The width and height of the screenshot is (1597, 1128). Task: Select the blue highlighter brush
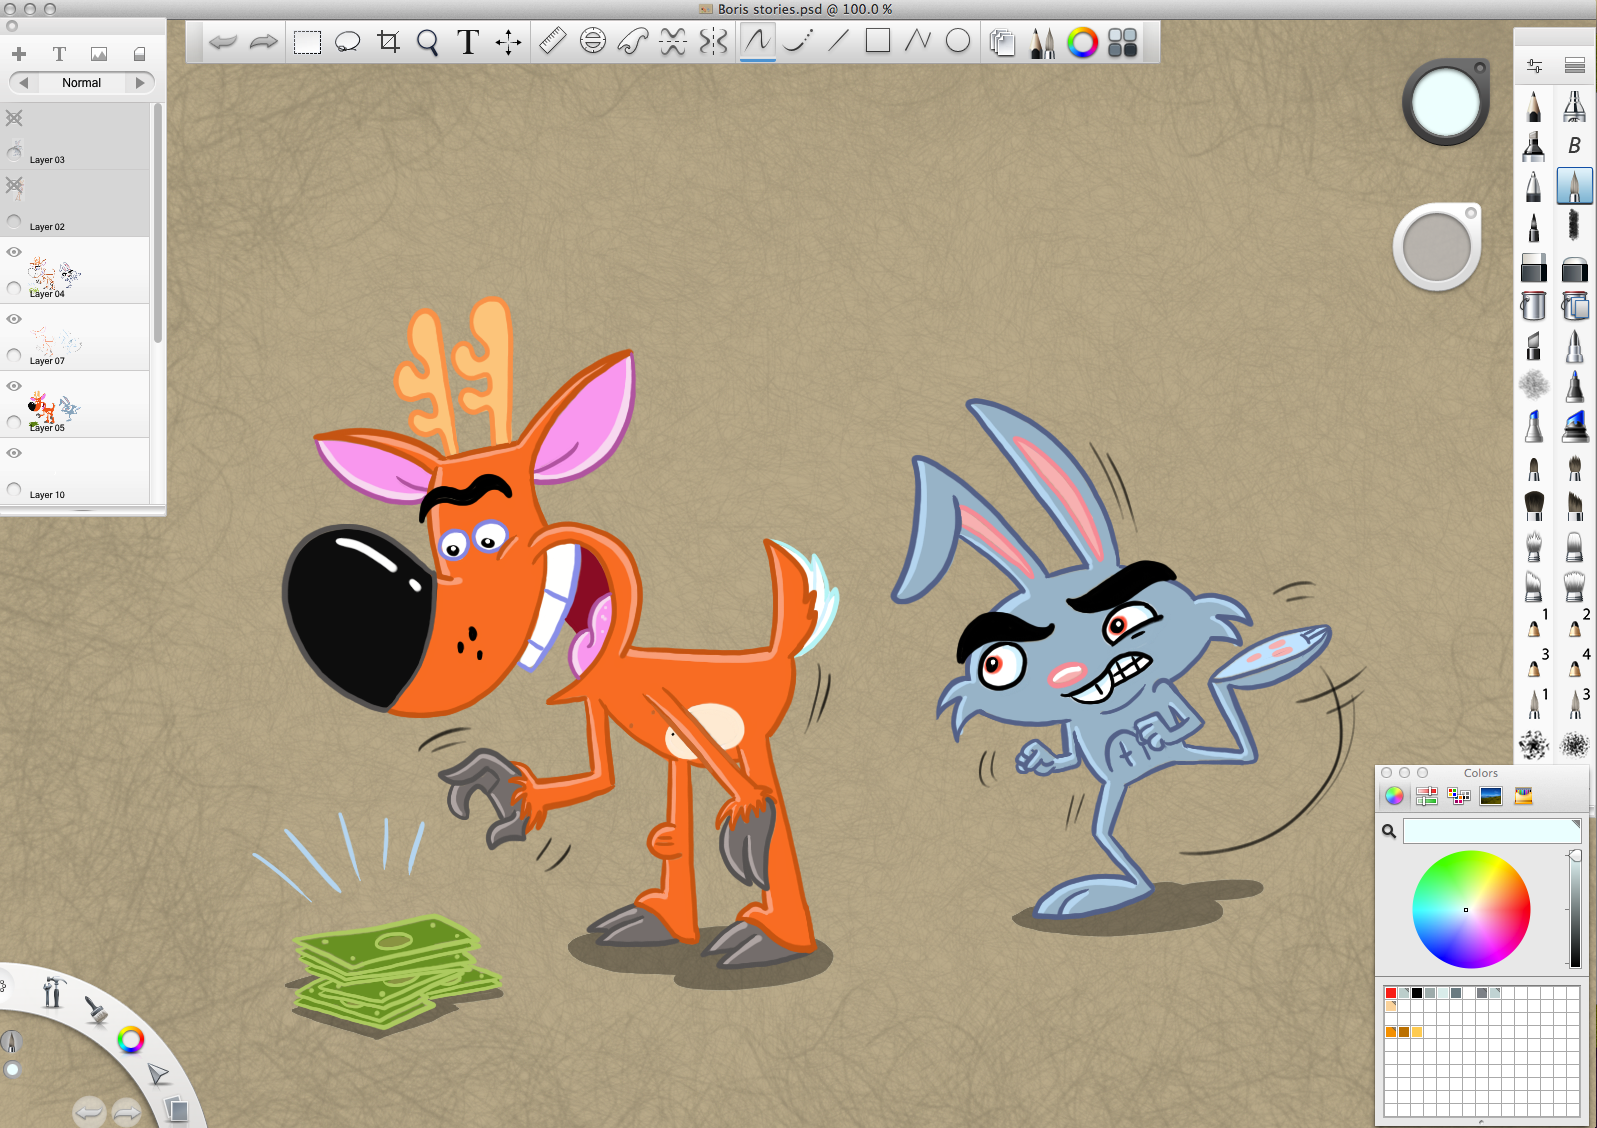(x=1575, y=427)
